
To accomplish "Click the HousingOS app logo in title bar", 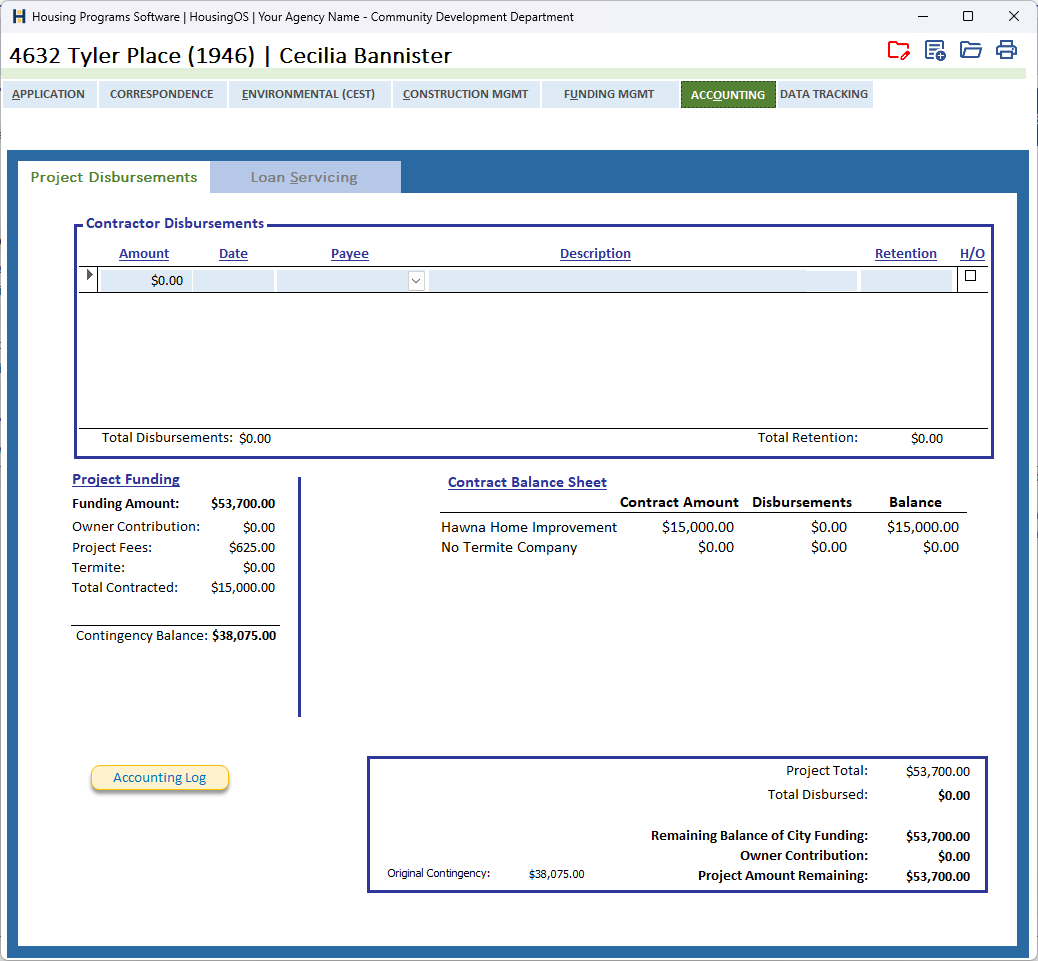I will [19, 17].
